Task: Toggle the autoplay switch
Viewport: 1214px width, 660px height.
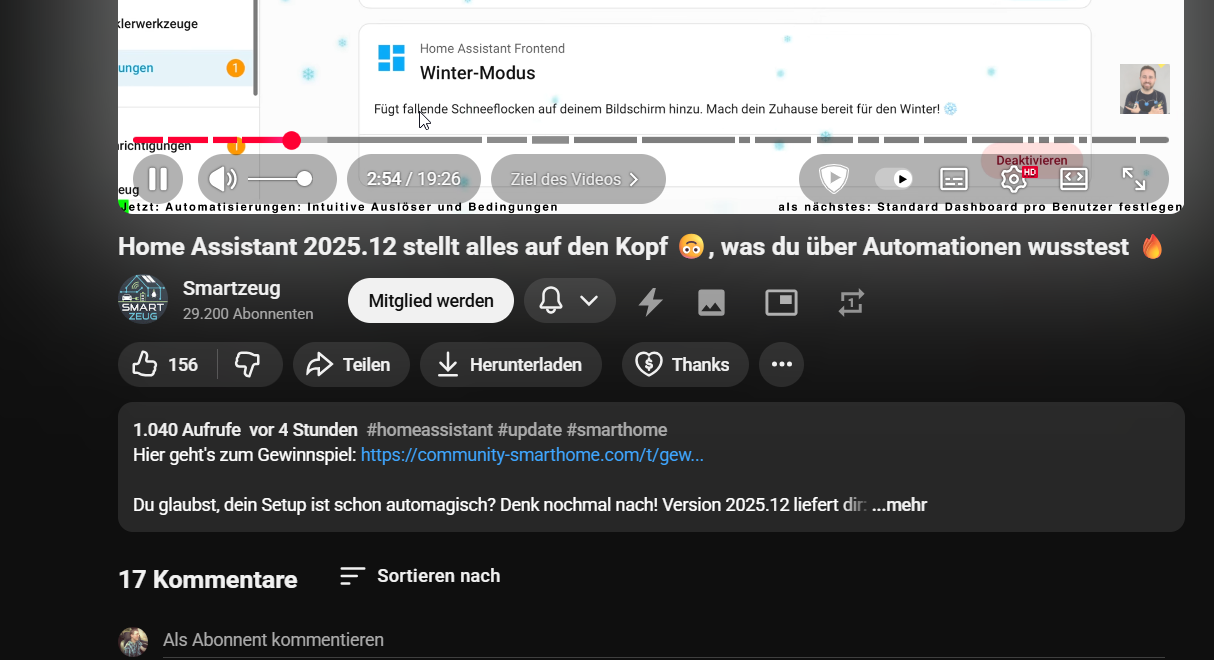Action: (894, 179)
